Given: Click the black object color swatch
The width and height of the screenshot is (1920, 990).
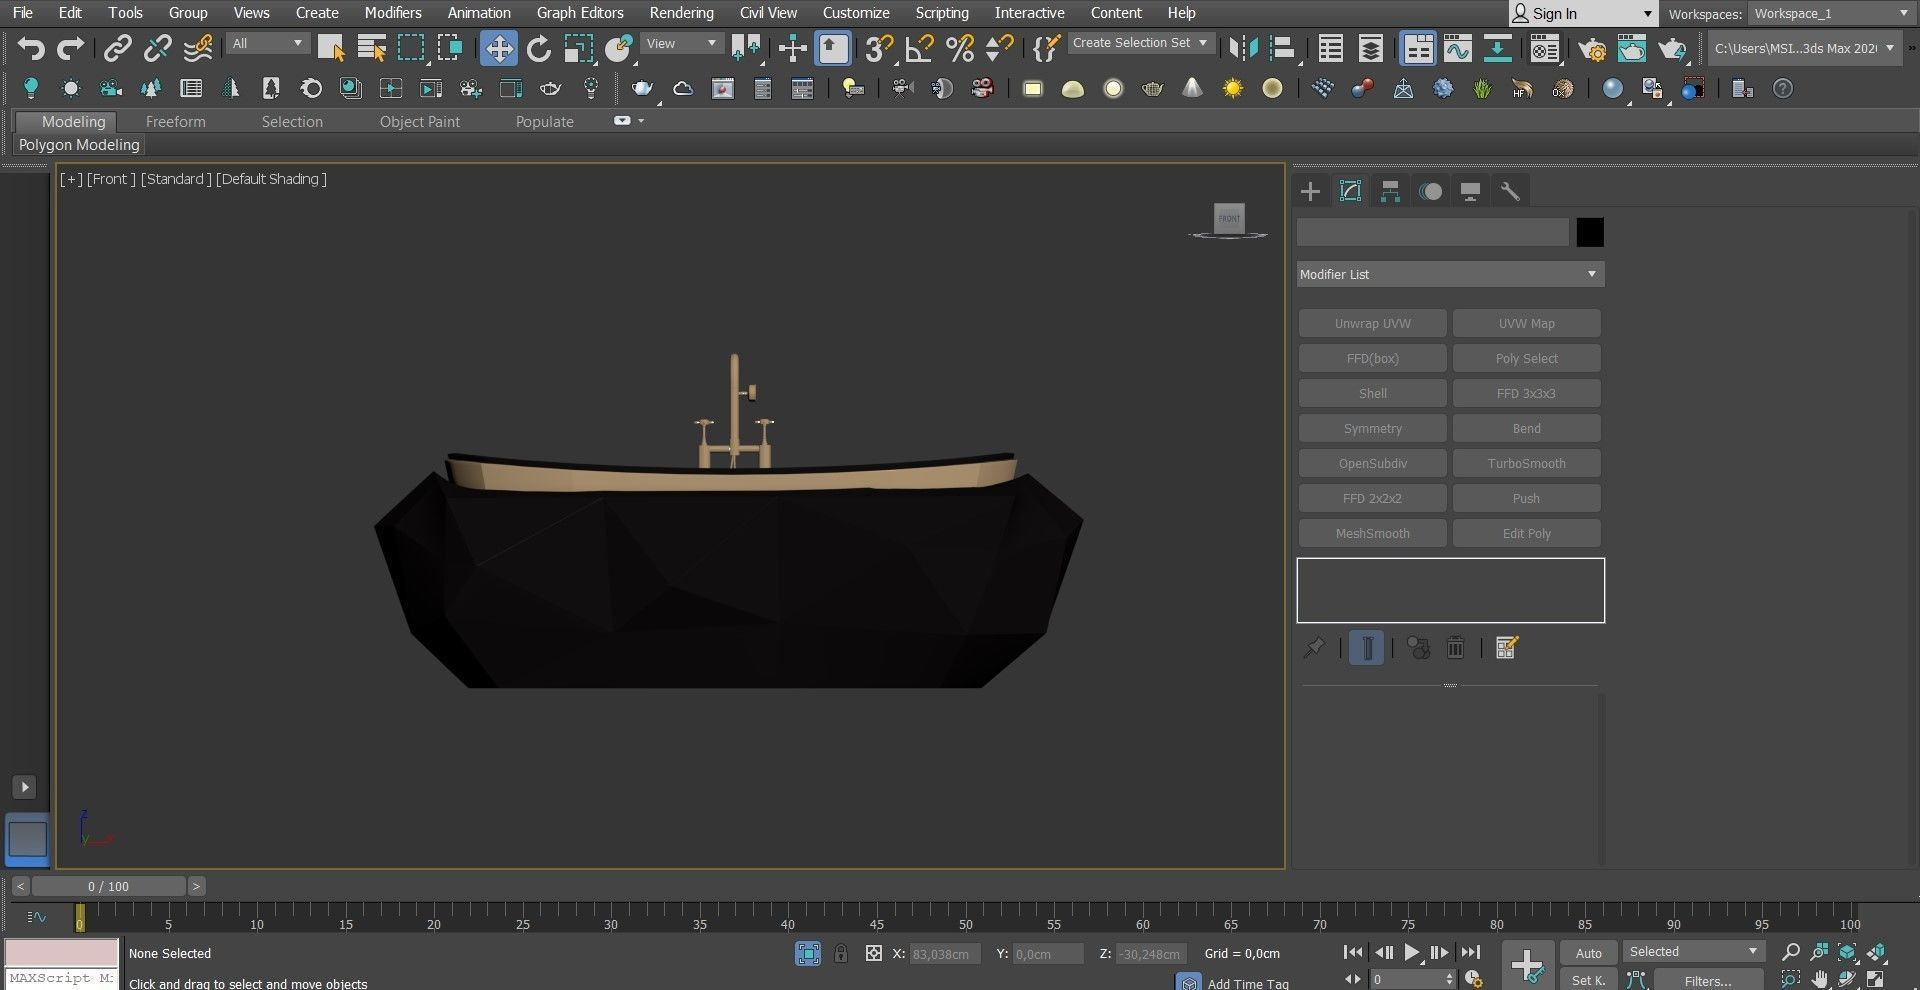Looking at the screenshot, I should click(1590, 232).
